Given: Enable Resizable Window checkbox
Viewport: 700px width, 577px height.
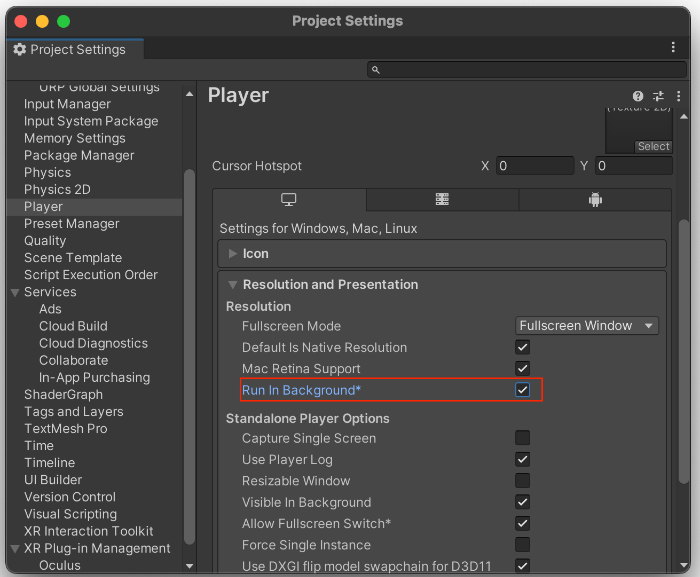Looking at the screenshot, I should pos(522,481).
